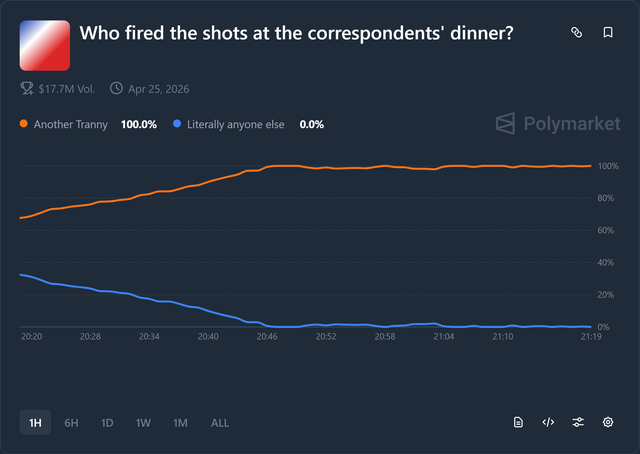Switch chart to 1D range
The image size is (640, 454).
point(107,422)
